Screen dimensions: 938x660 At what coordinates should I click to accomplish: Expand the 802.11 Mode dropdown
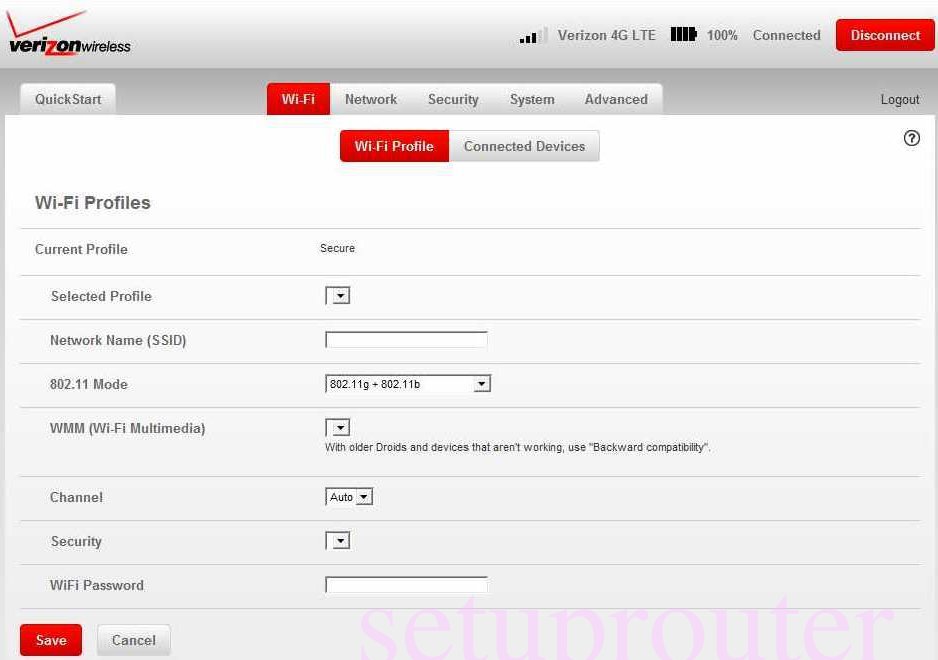480,383
